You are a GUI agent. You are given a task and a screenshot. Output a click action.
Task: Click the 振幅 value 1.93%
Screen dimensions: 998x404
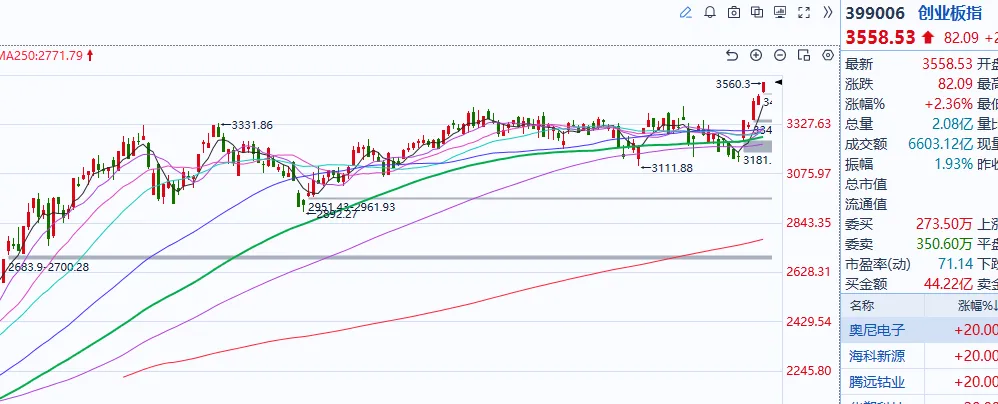[x=953, y=164]
